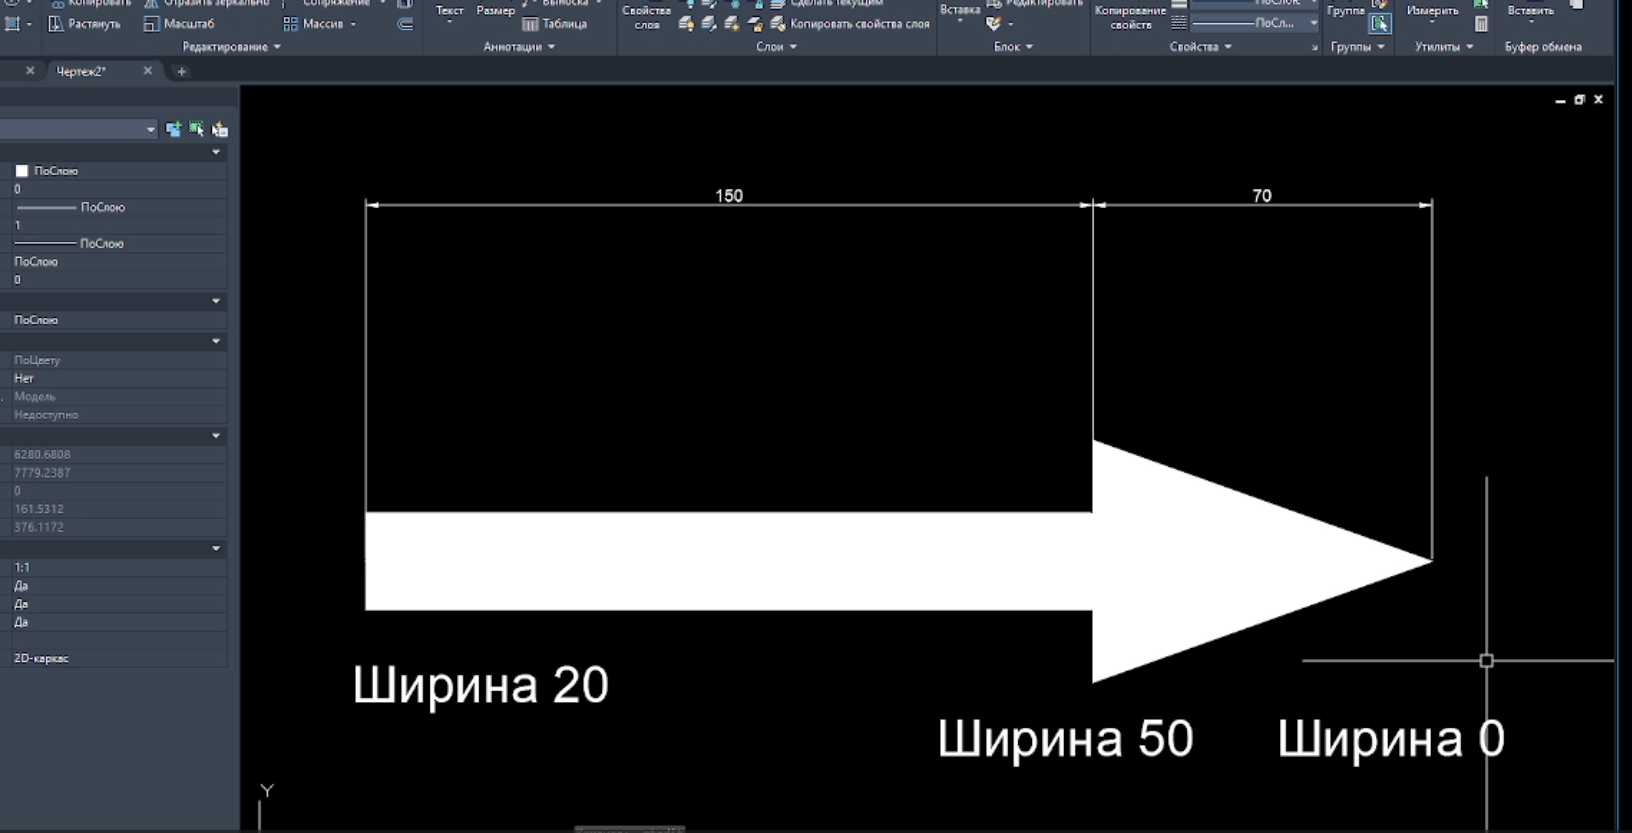The height and width of the screenshot is (833, 1632).
Task: Expand the Слои panel
Action: [776, 47]
